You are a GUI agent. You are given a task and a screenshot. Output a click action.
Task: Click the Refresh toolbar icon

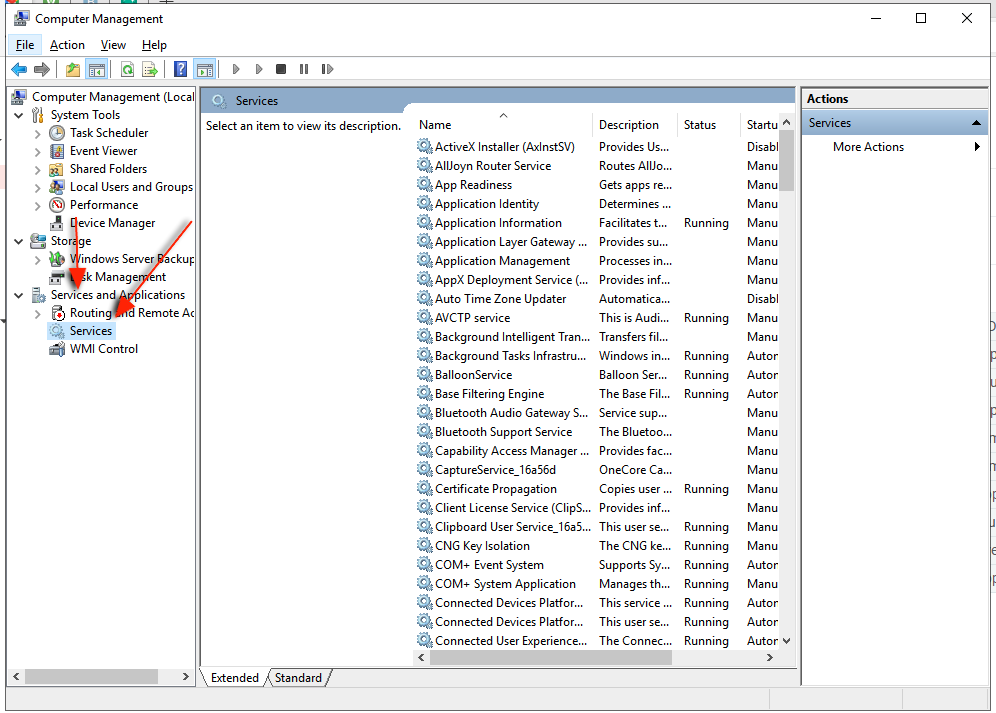point(127,69)
